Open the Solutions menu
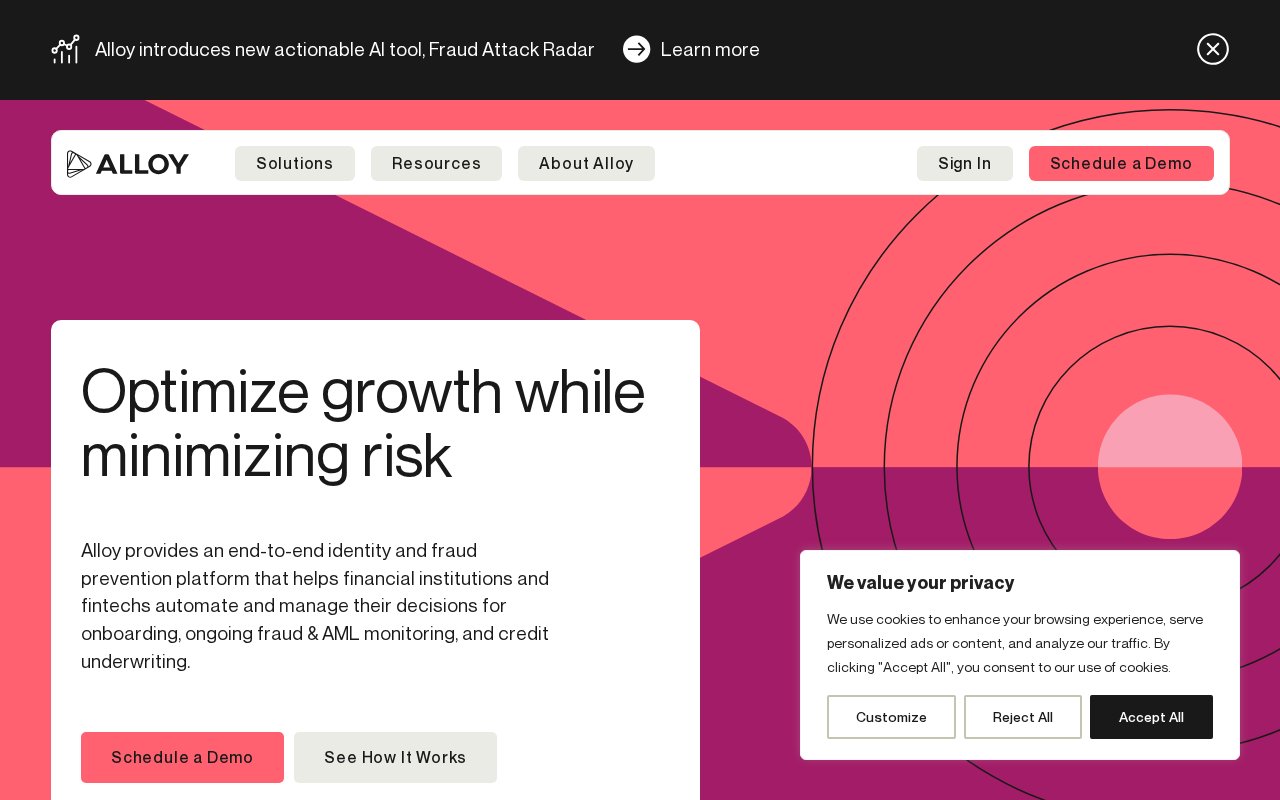This screenshot has width=1280, height=800. 295,163
